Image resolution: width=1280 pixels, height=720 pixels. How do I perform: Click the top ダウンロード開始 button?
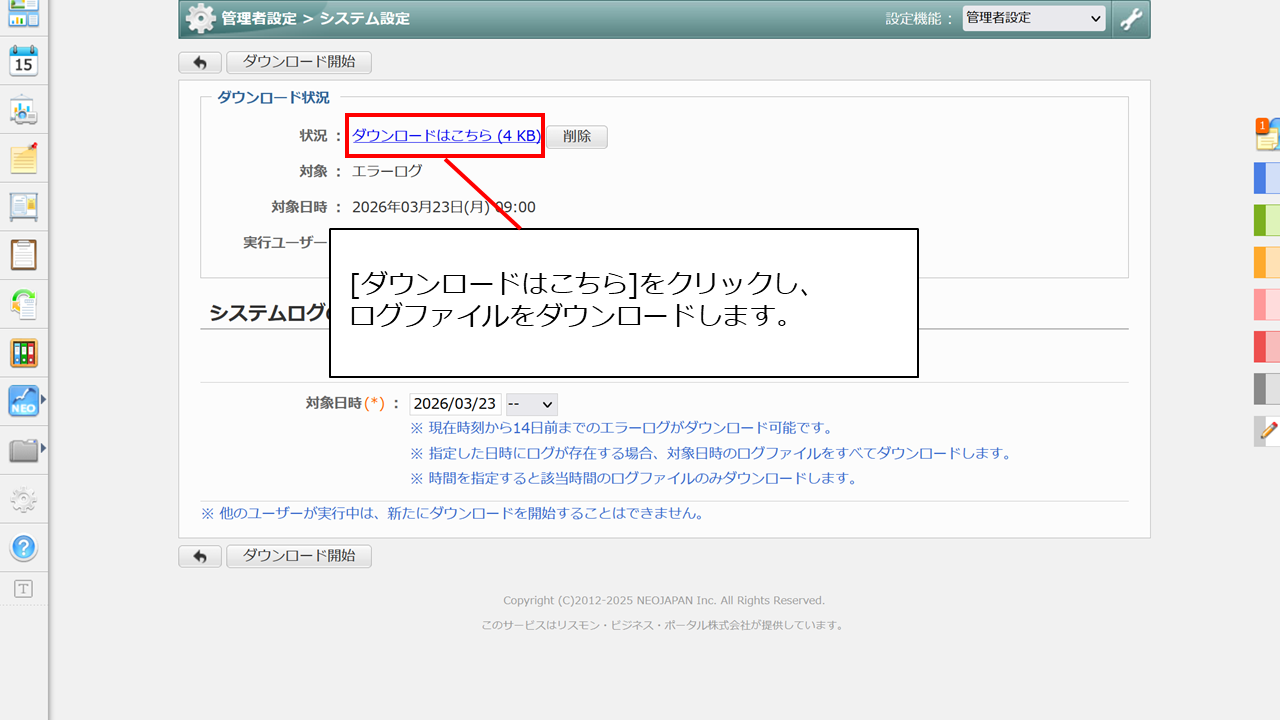coord(299,62)
